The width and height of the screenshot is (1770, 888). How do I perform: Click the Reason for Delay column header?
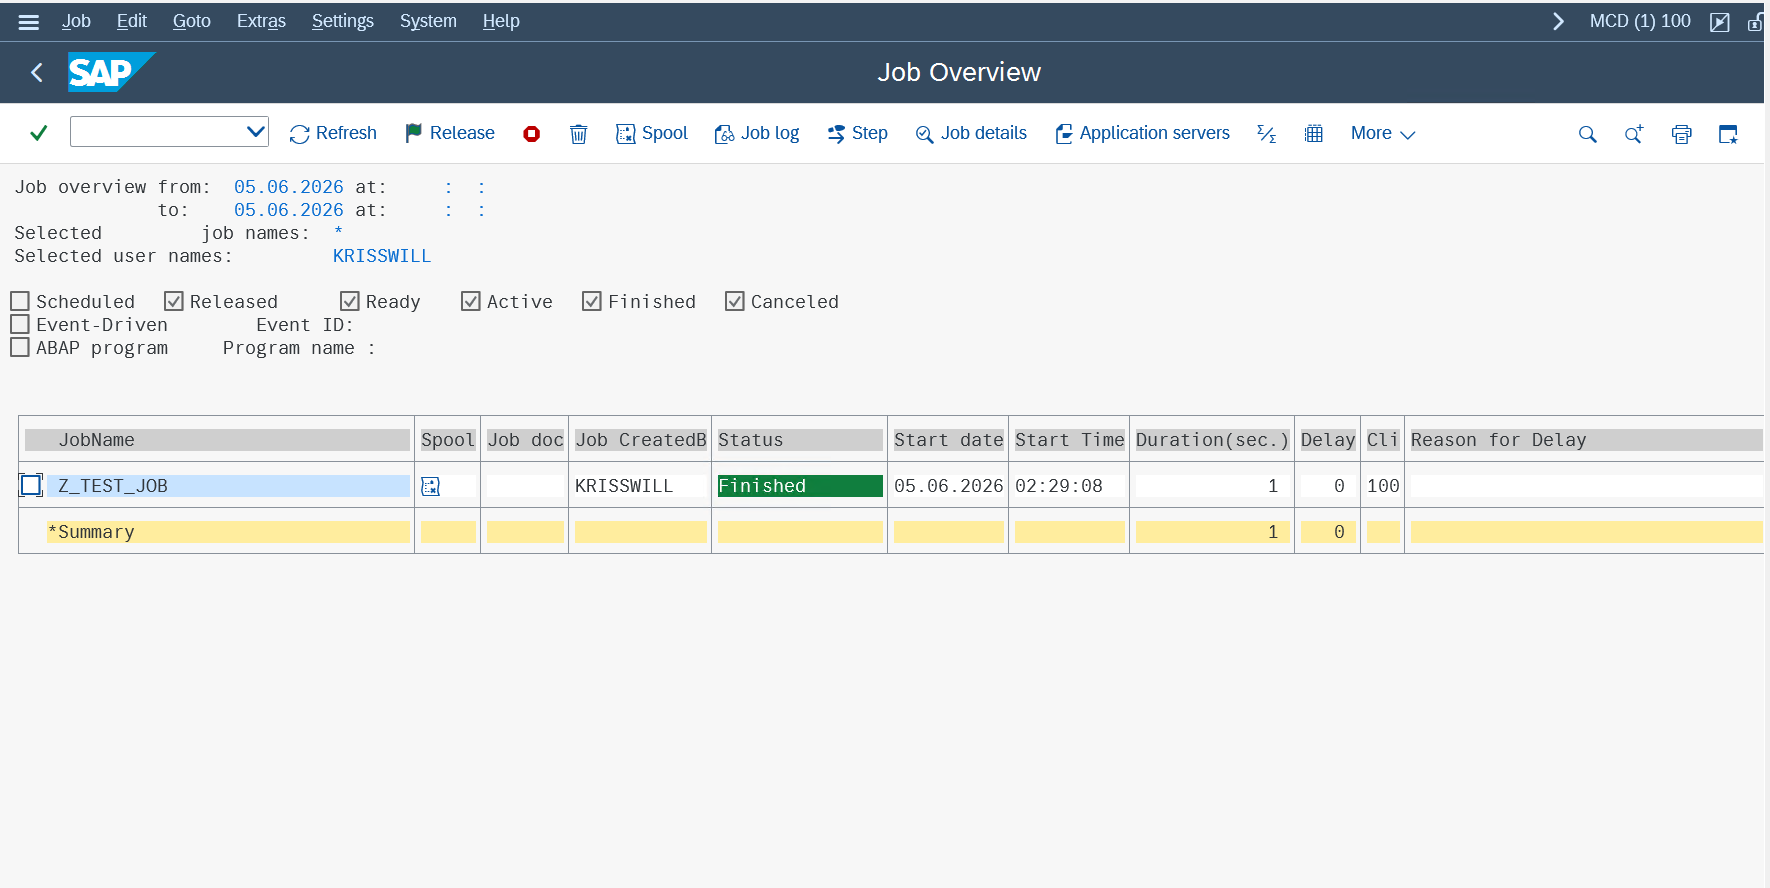point(1586,440)
